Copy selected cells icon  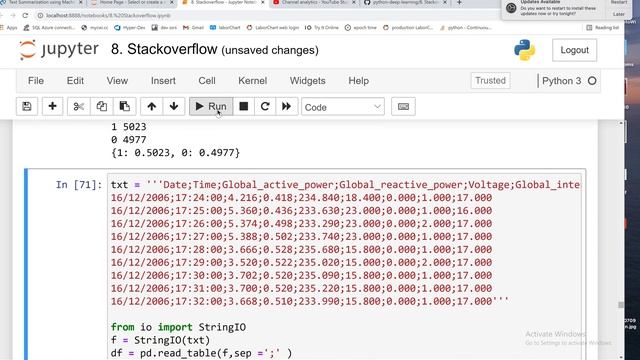click(101, 107)
